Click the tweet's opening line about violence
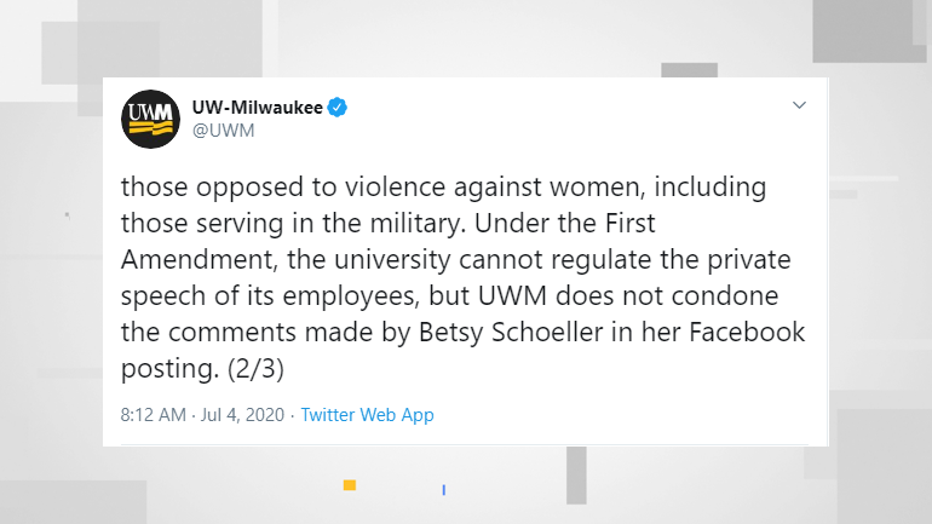This screenshot has height=524, width=932. pos(443,187)
